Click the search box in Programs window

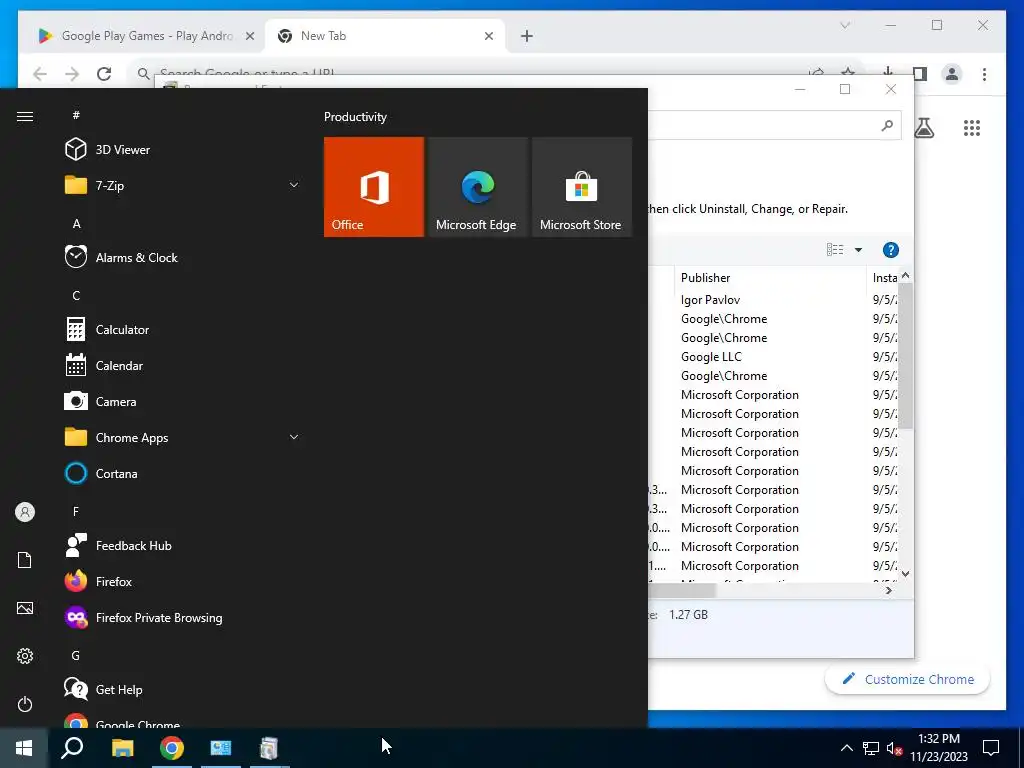click(x=774, y=125)
